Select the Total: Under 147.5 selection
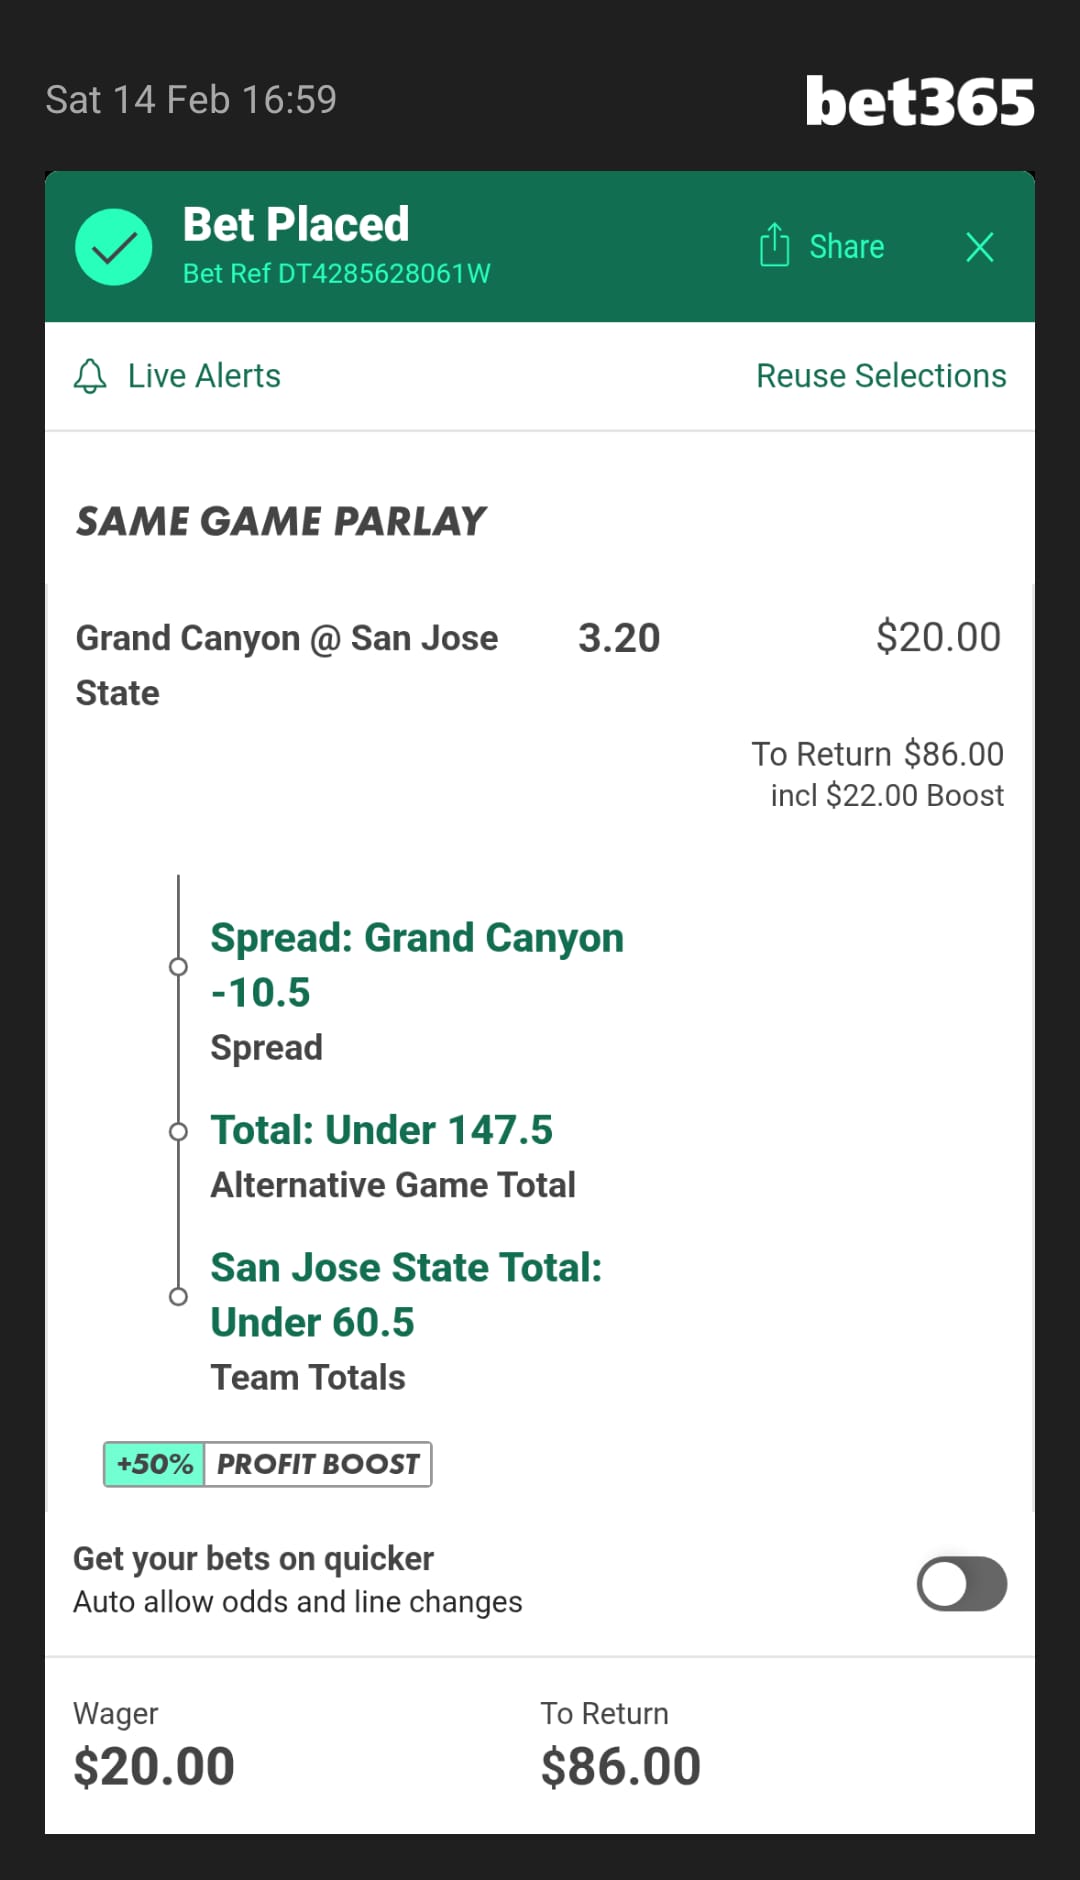This screenshot has height=1880, width=1080. click(381, 1130)
